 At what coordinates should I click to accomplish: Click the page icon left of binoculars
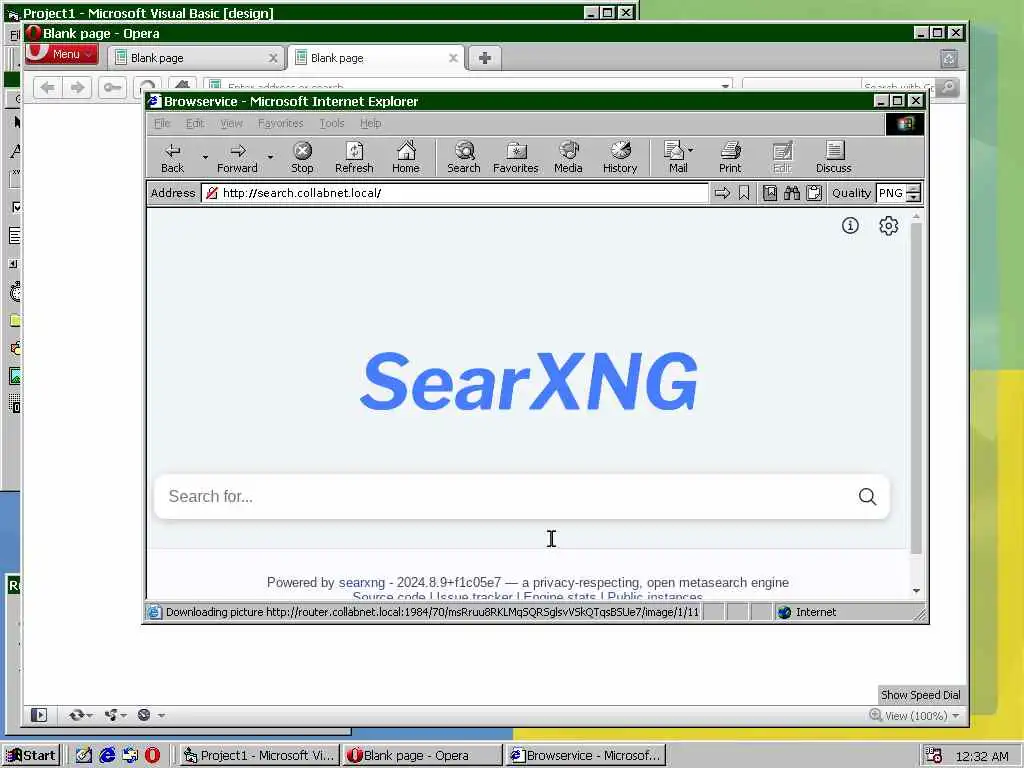[770, 193]
